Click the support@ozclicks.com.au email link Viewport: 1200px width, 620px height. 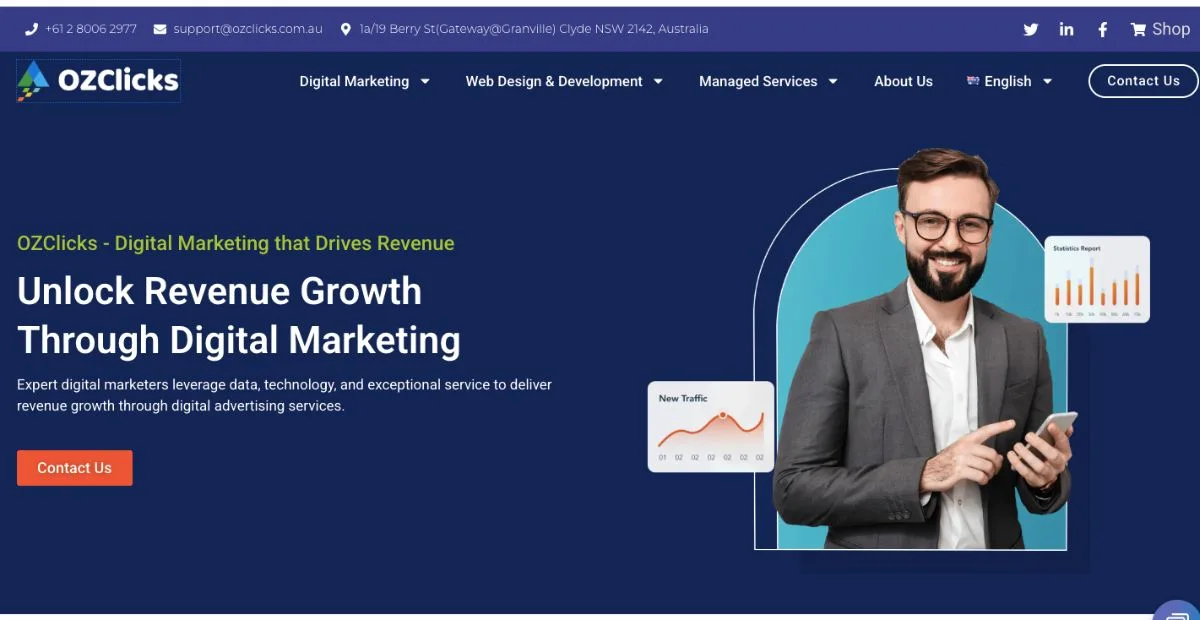[x=247, y=29]
